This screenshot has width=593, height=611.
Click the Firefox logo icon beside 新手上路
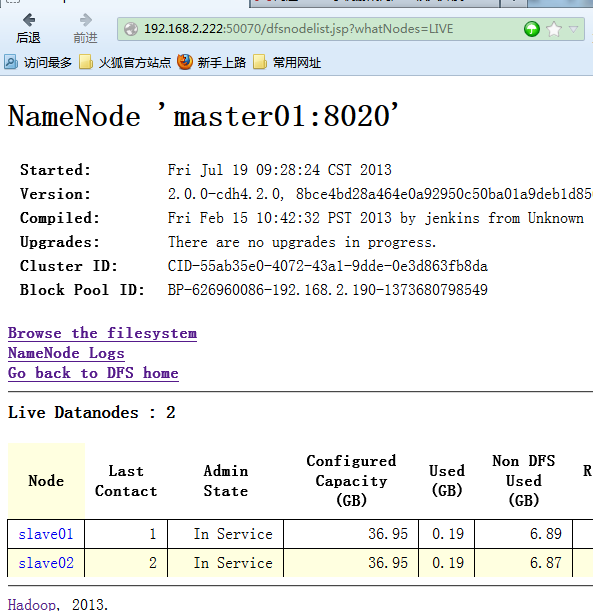coord(185,62)
